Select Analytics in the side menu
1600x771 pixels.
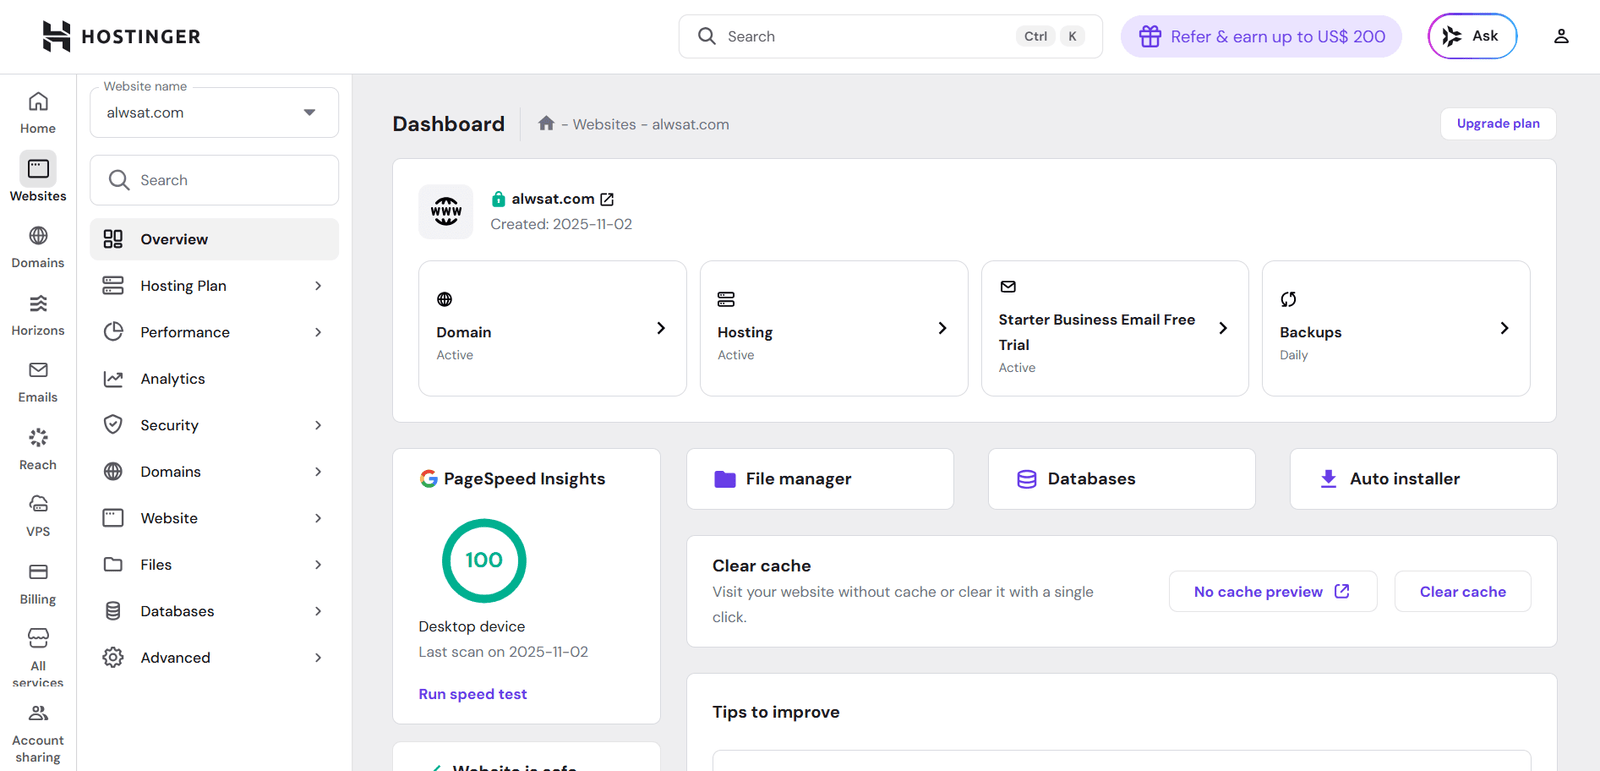tap(214, 379)
